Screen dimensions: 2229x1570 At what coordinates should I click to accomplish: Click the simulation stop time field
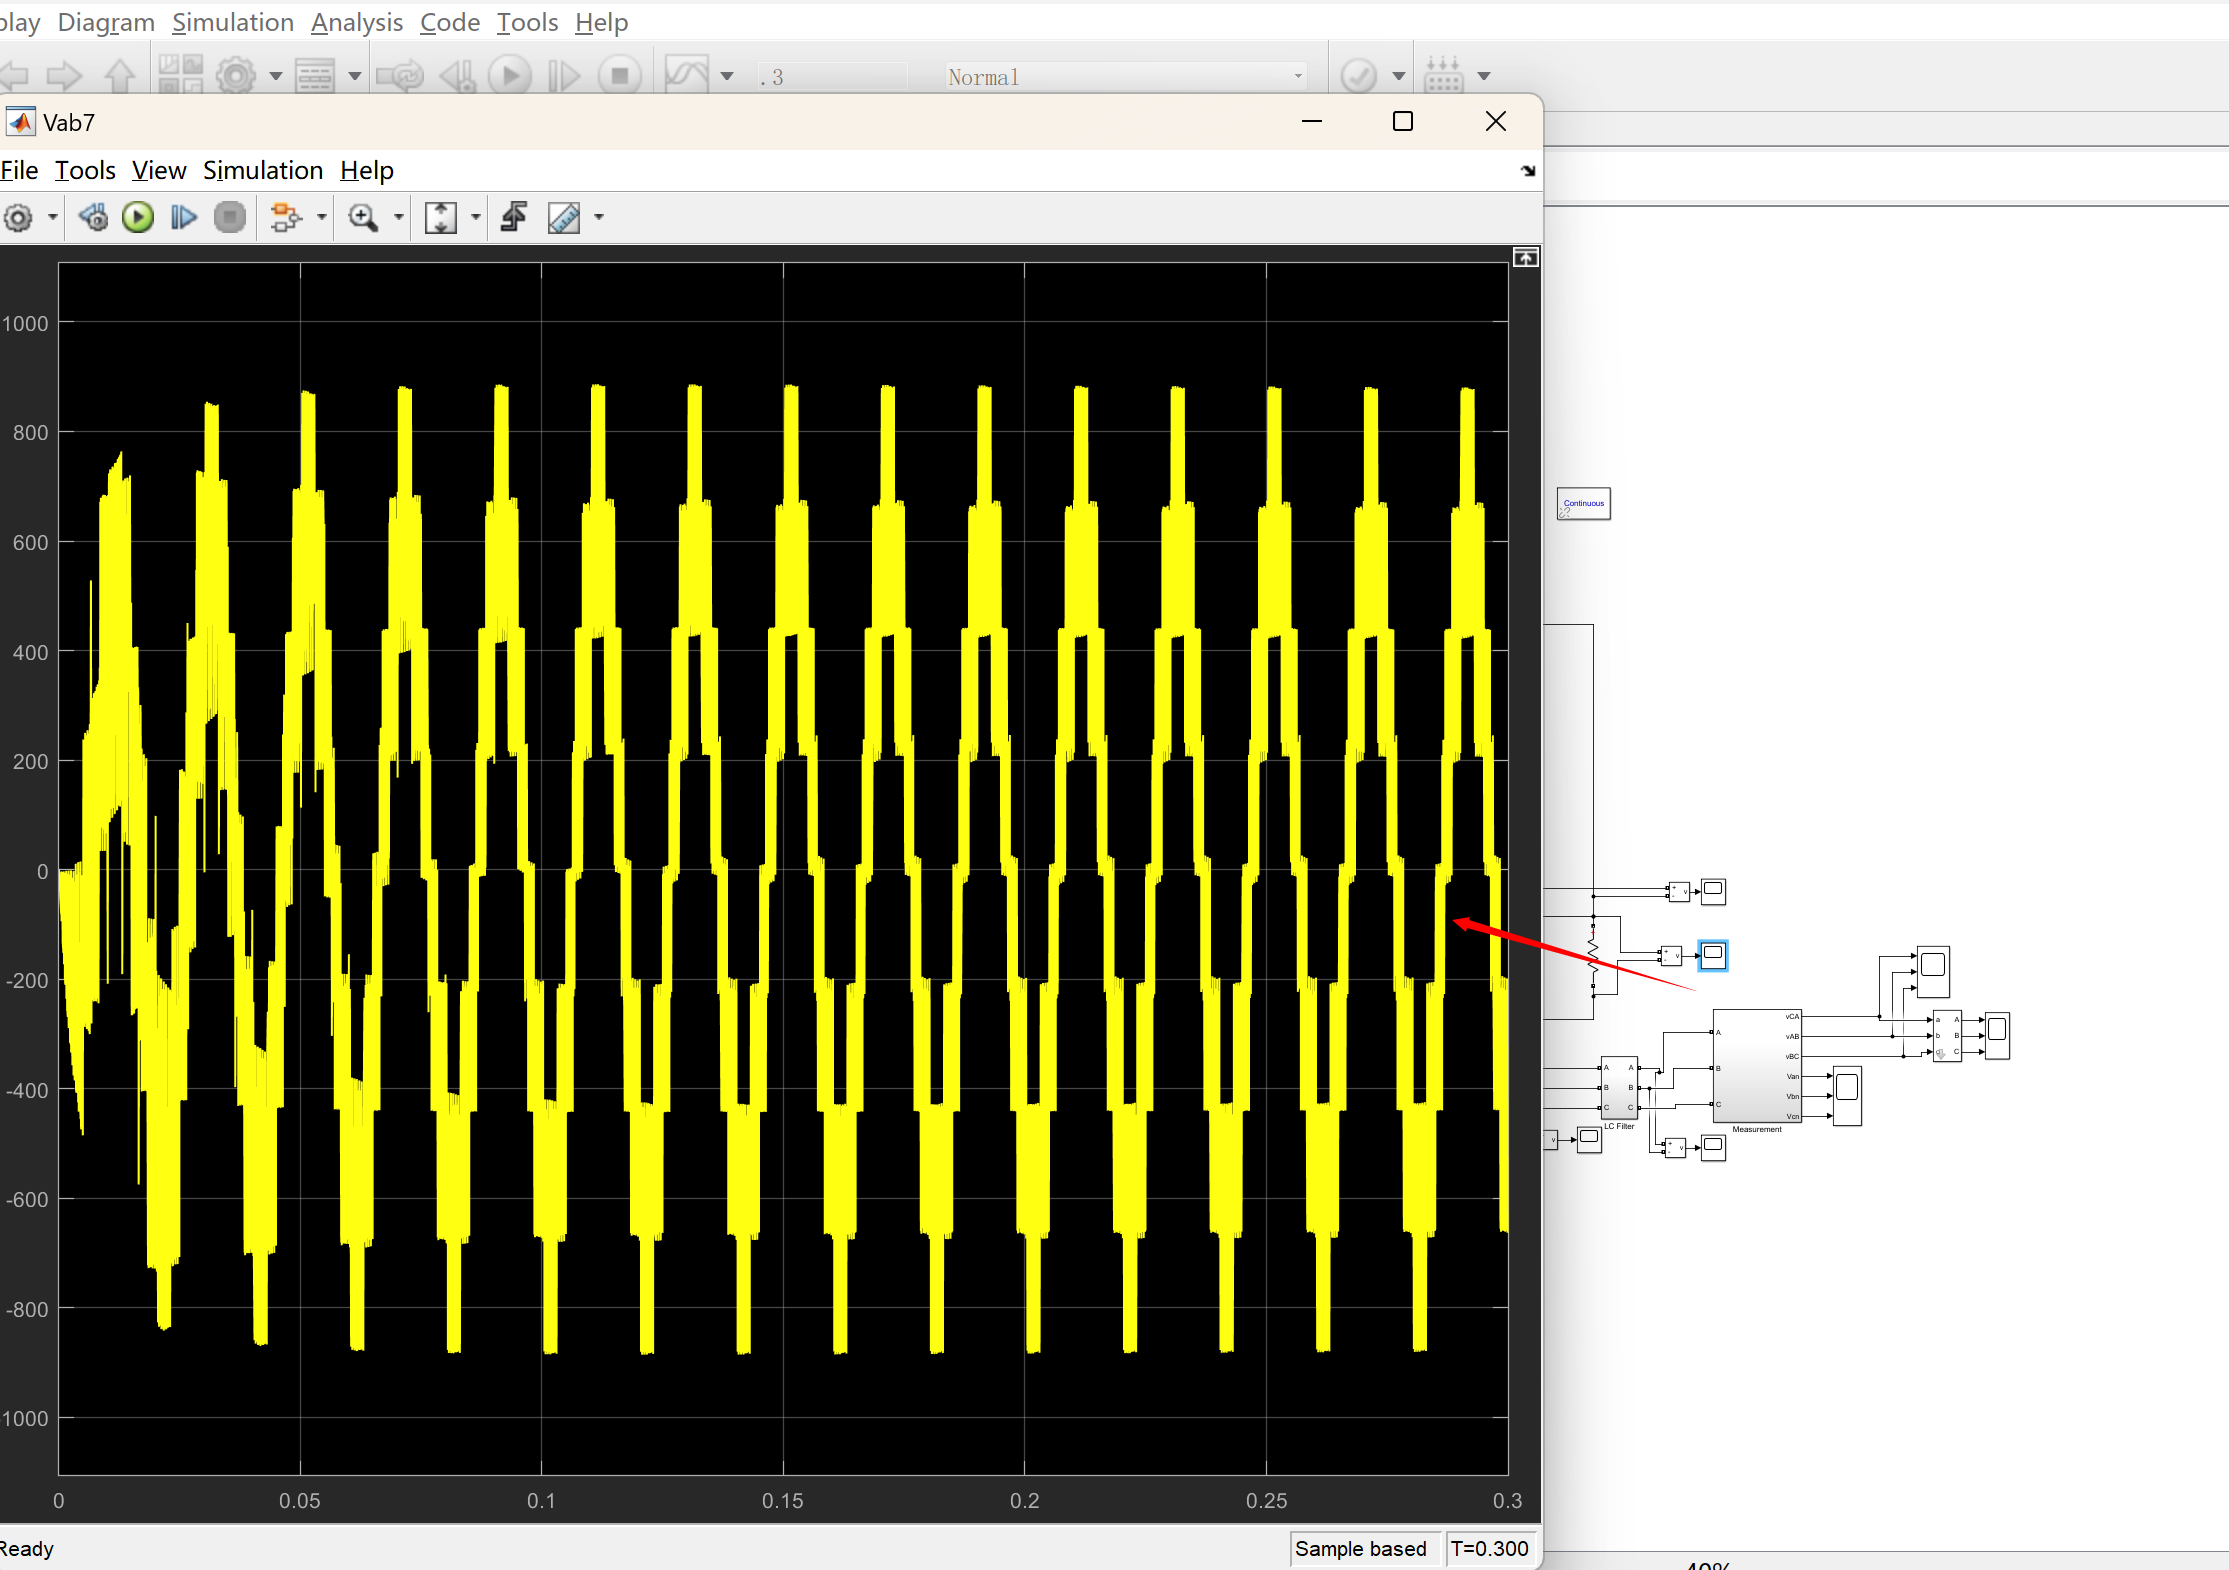tap(831, 77)
